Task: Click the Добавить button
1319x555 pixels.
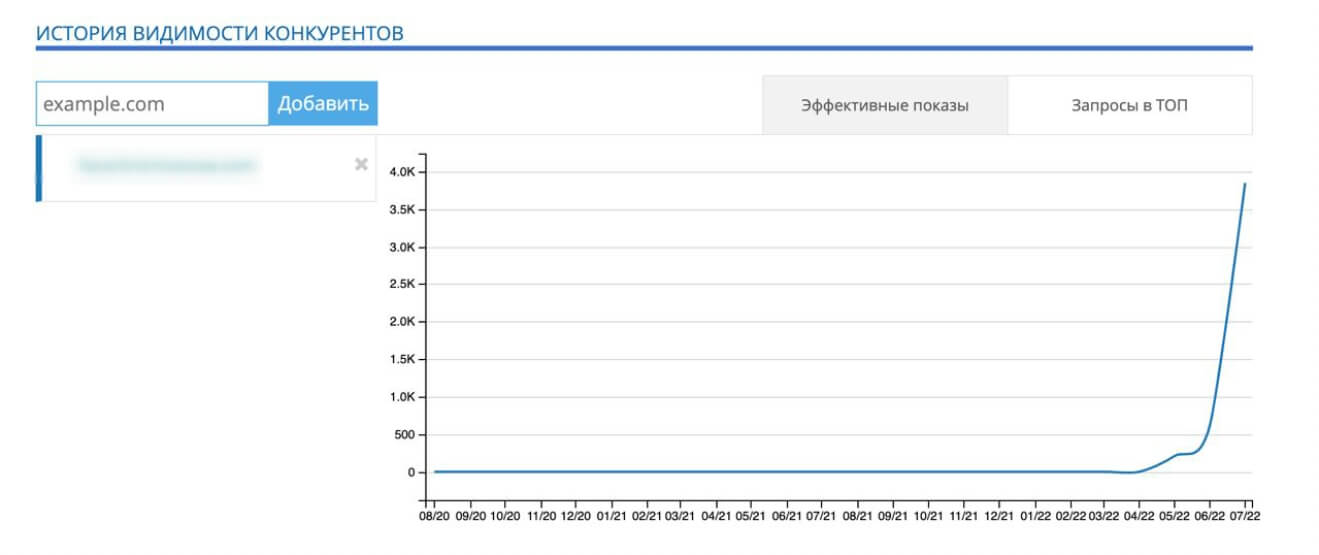Action: [323, 104]
